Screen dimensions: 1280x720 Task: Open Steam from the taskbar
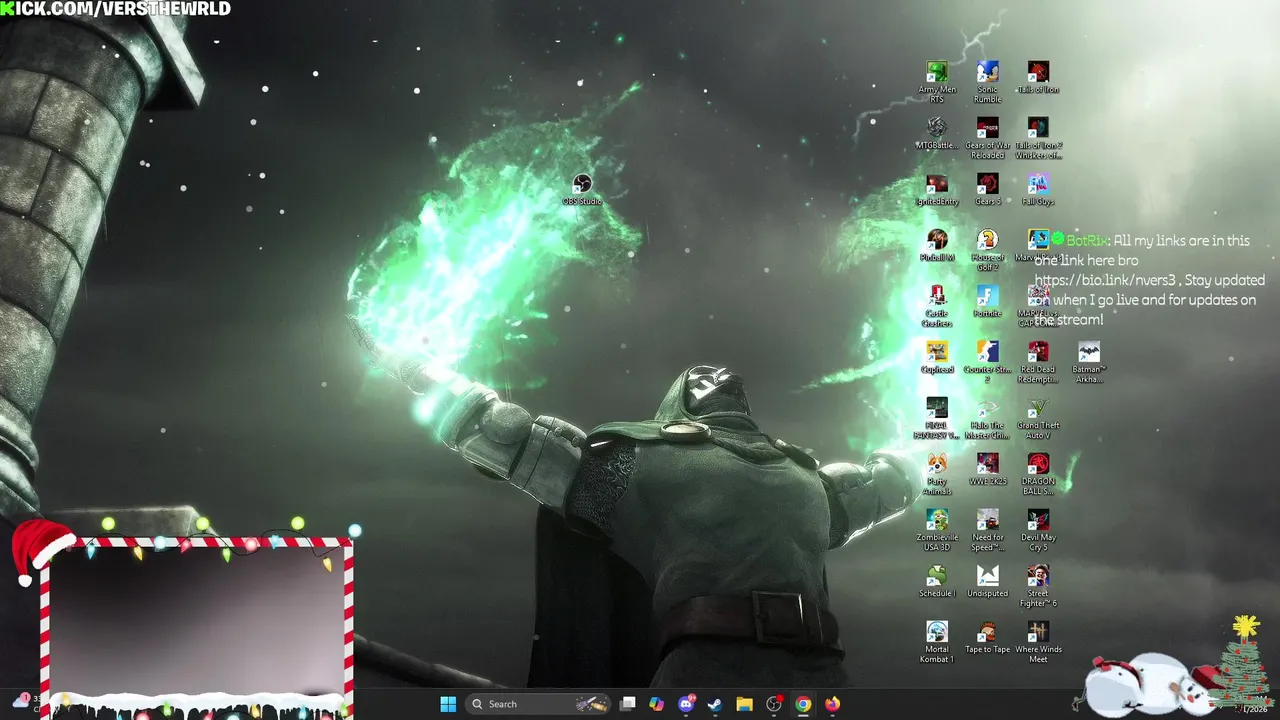(715, 704)
